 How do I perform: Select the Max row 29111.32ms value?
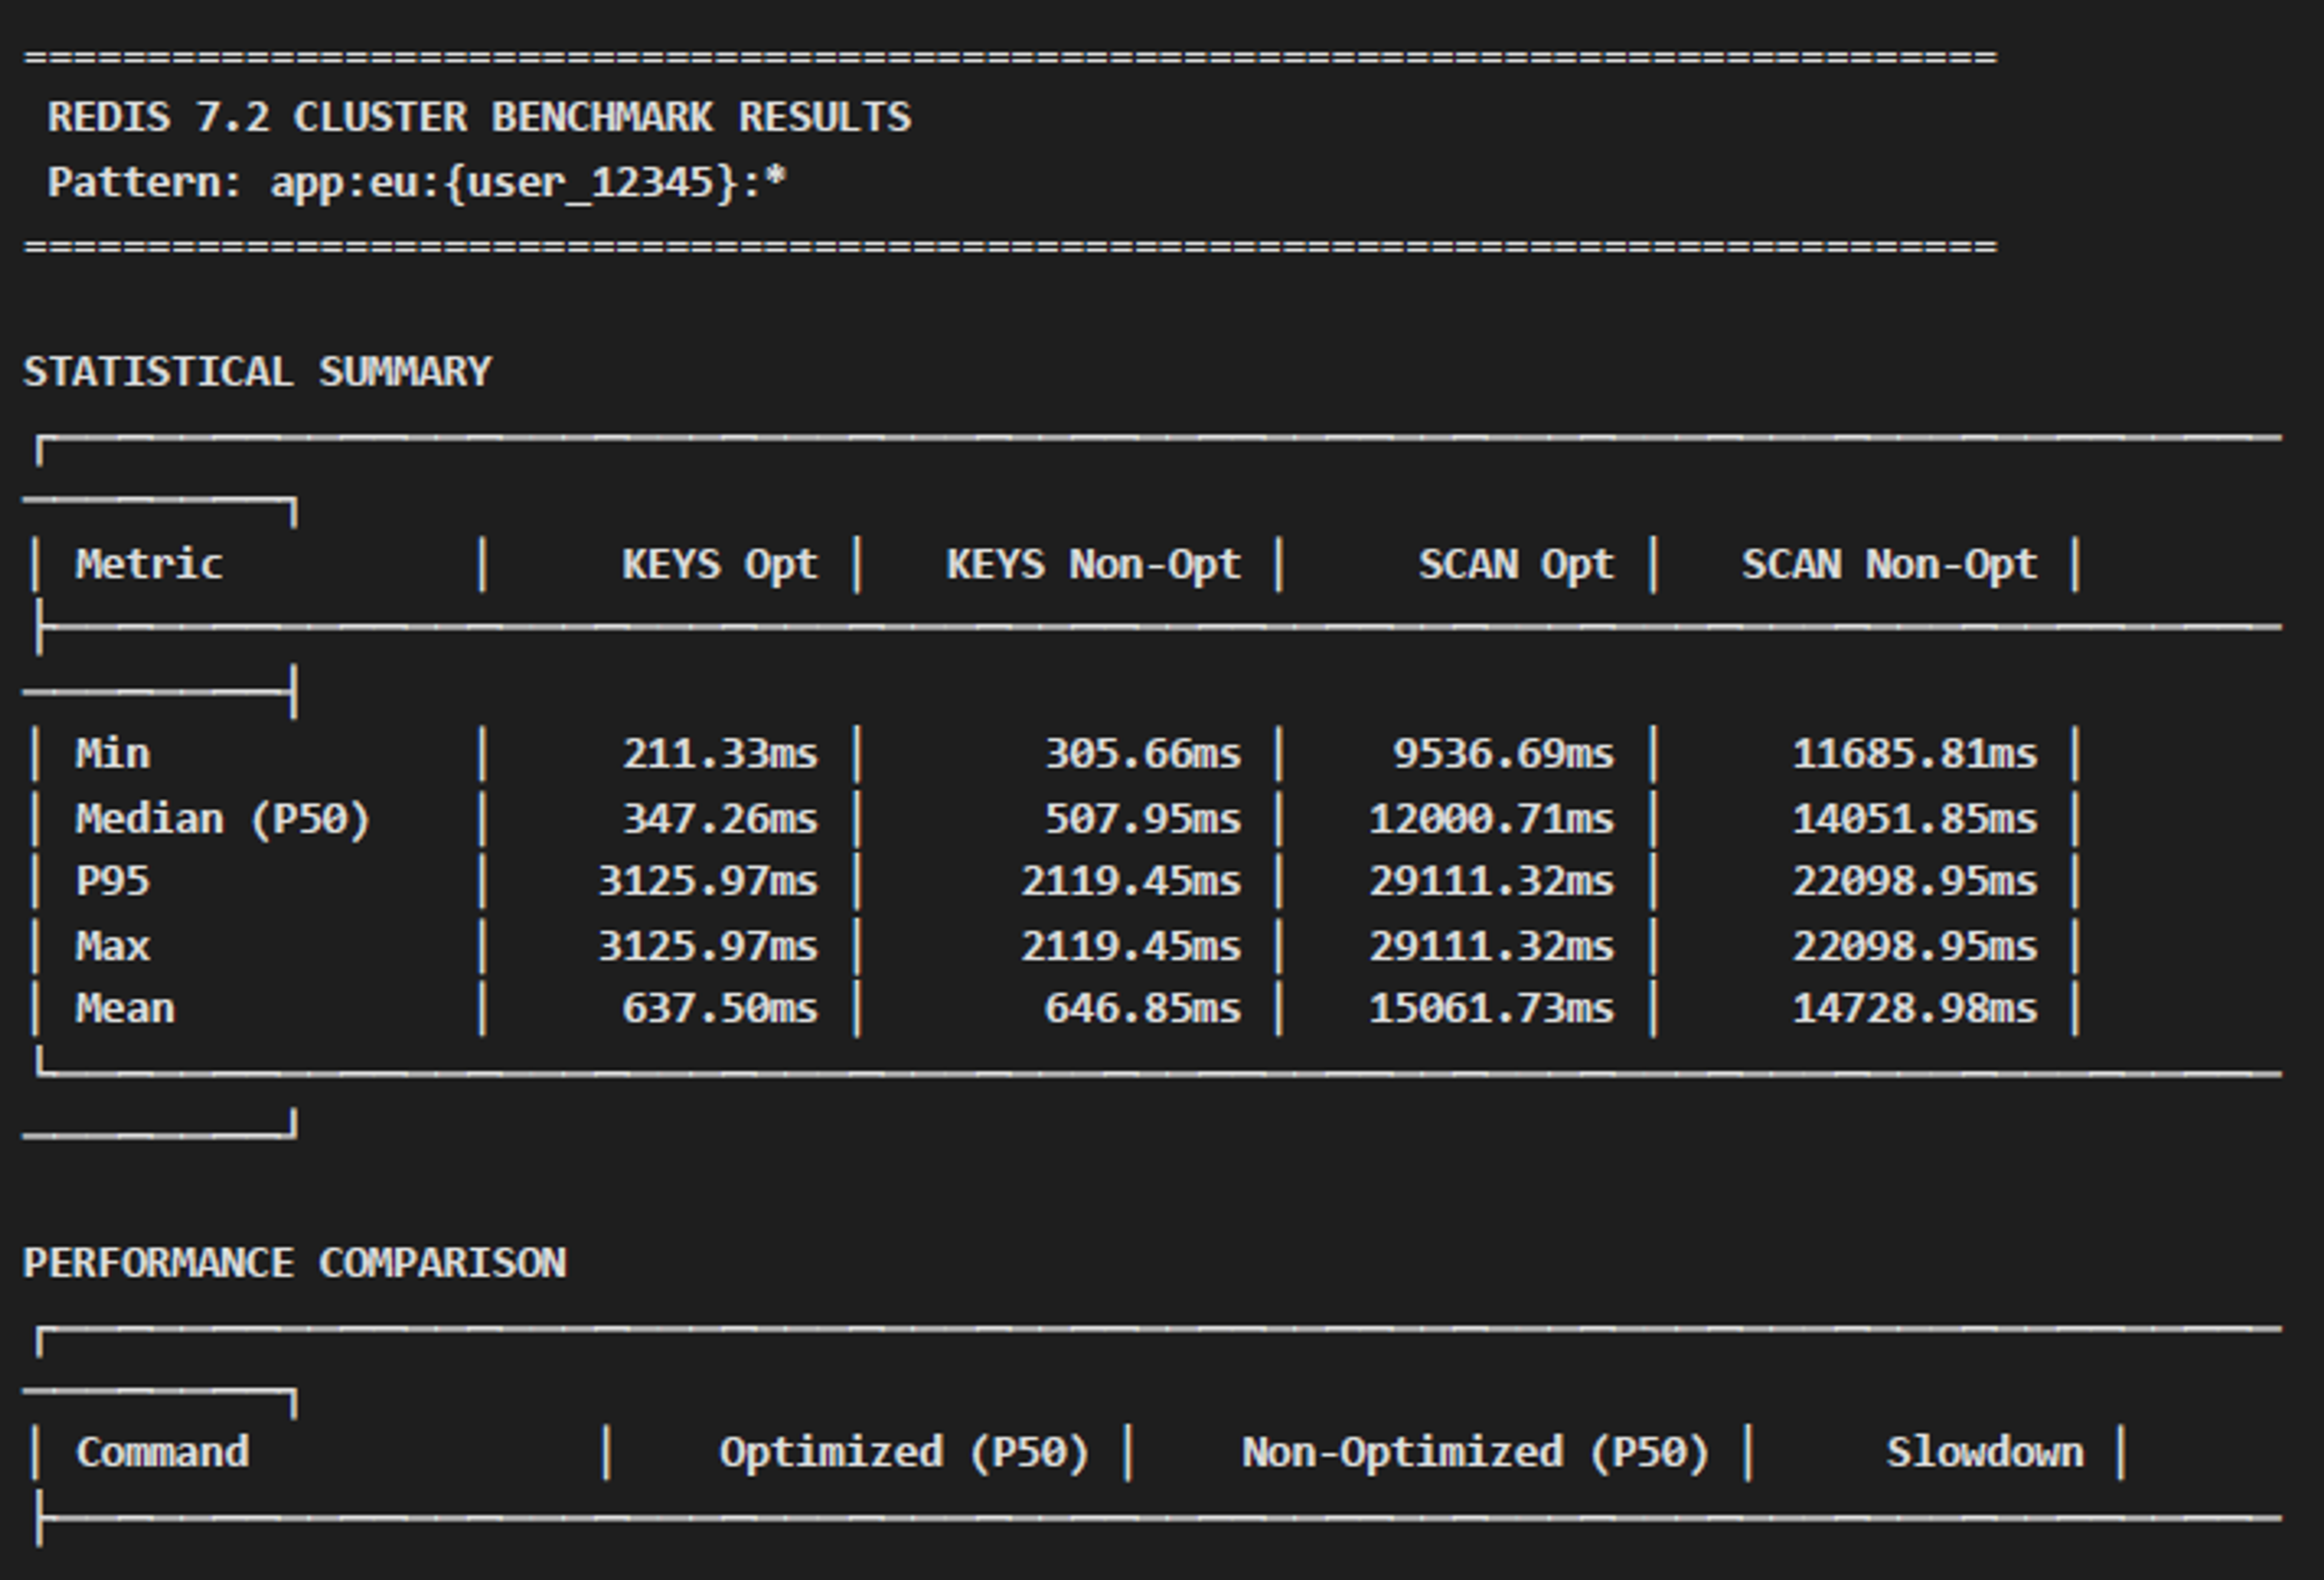click(1491, 946)
